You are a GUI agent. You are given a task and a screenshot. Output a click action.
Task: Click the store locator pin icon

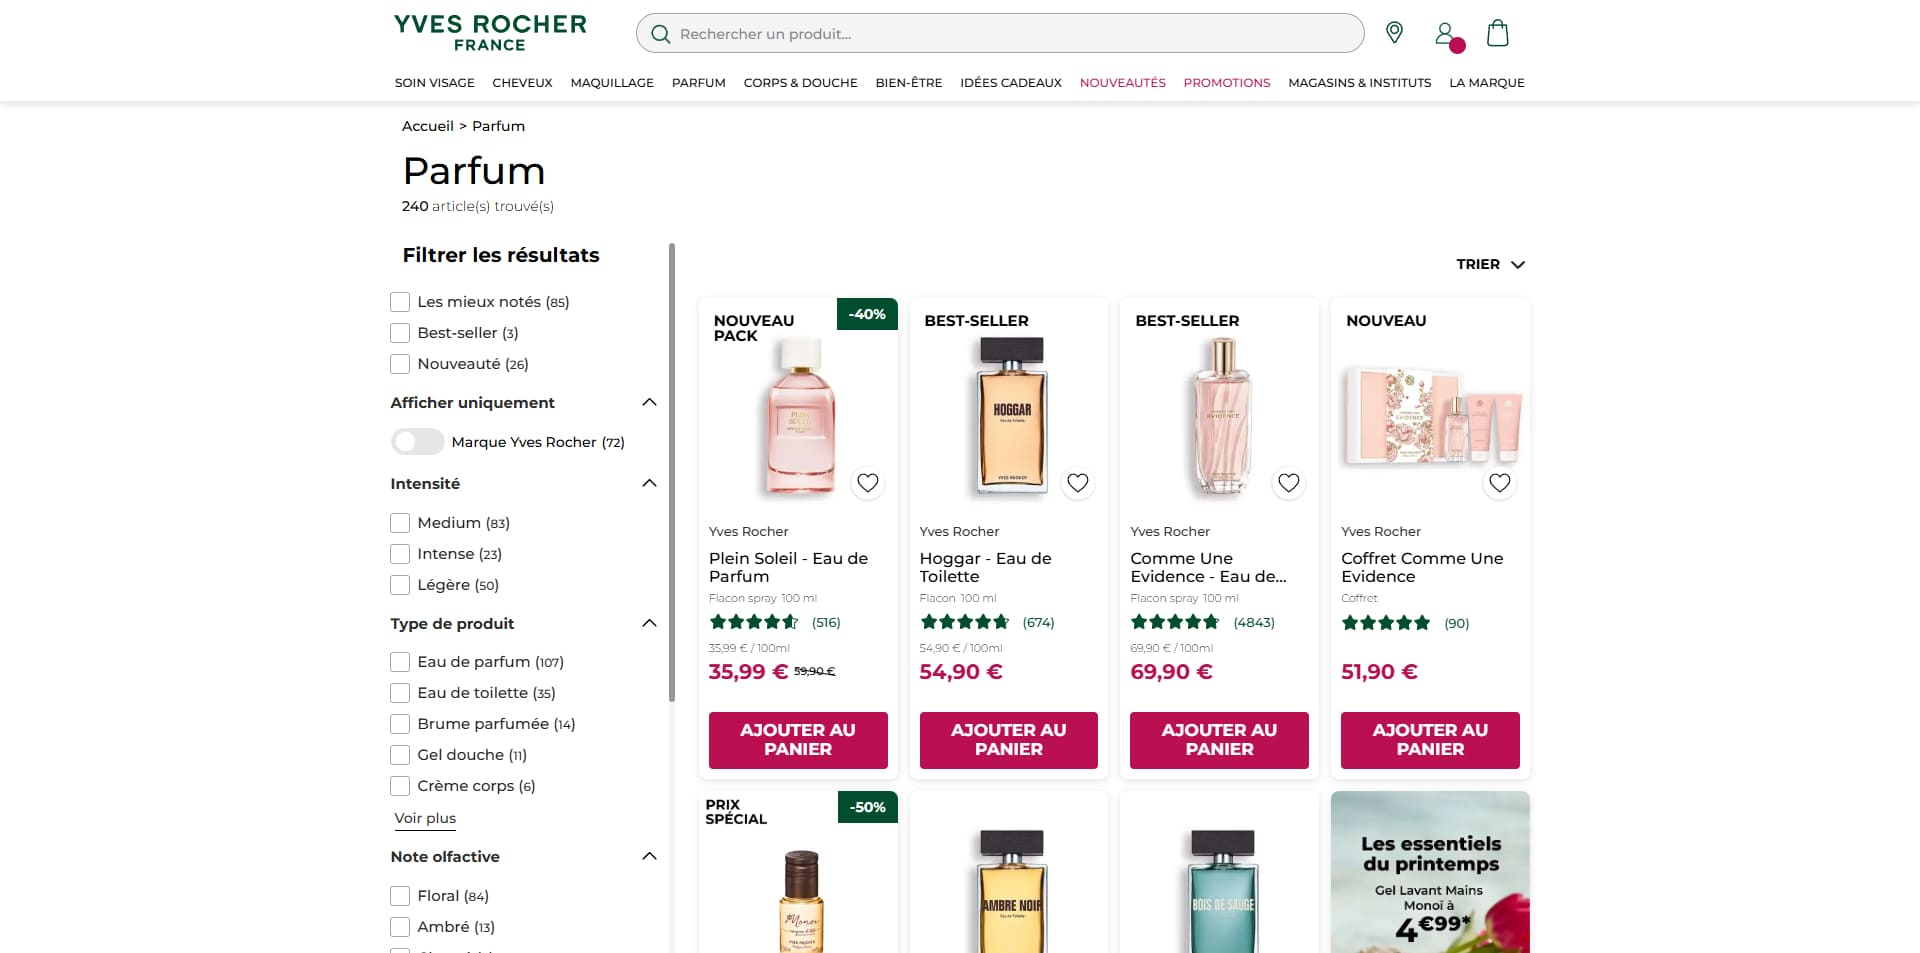(1394, 33)
